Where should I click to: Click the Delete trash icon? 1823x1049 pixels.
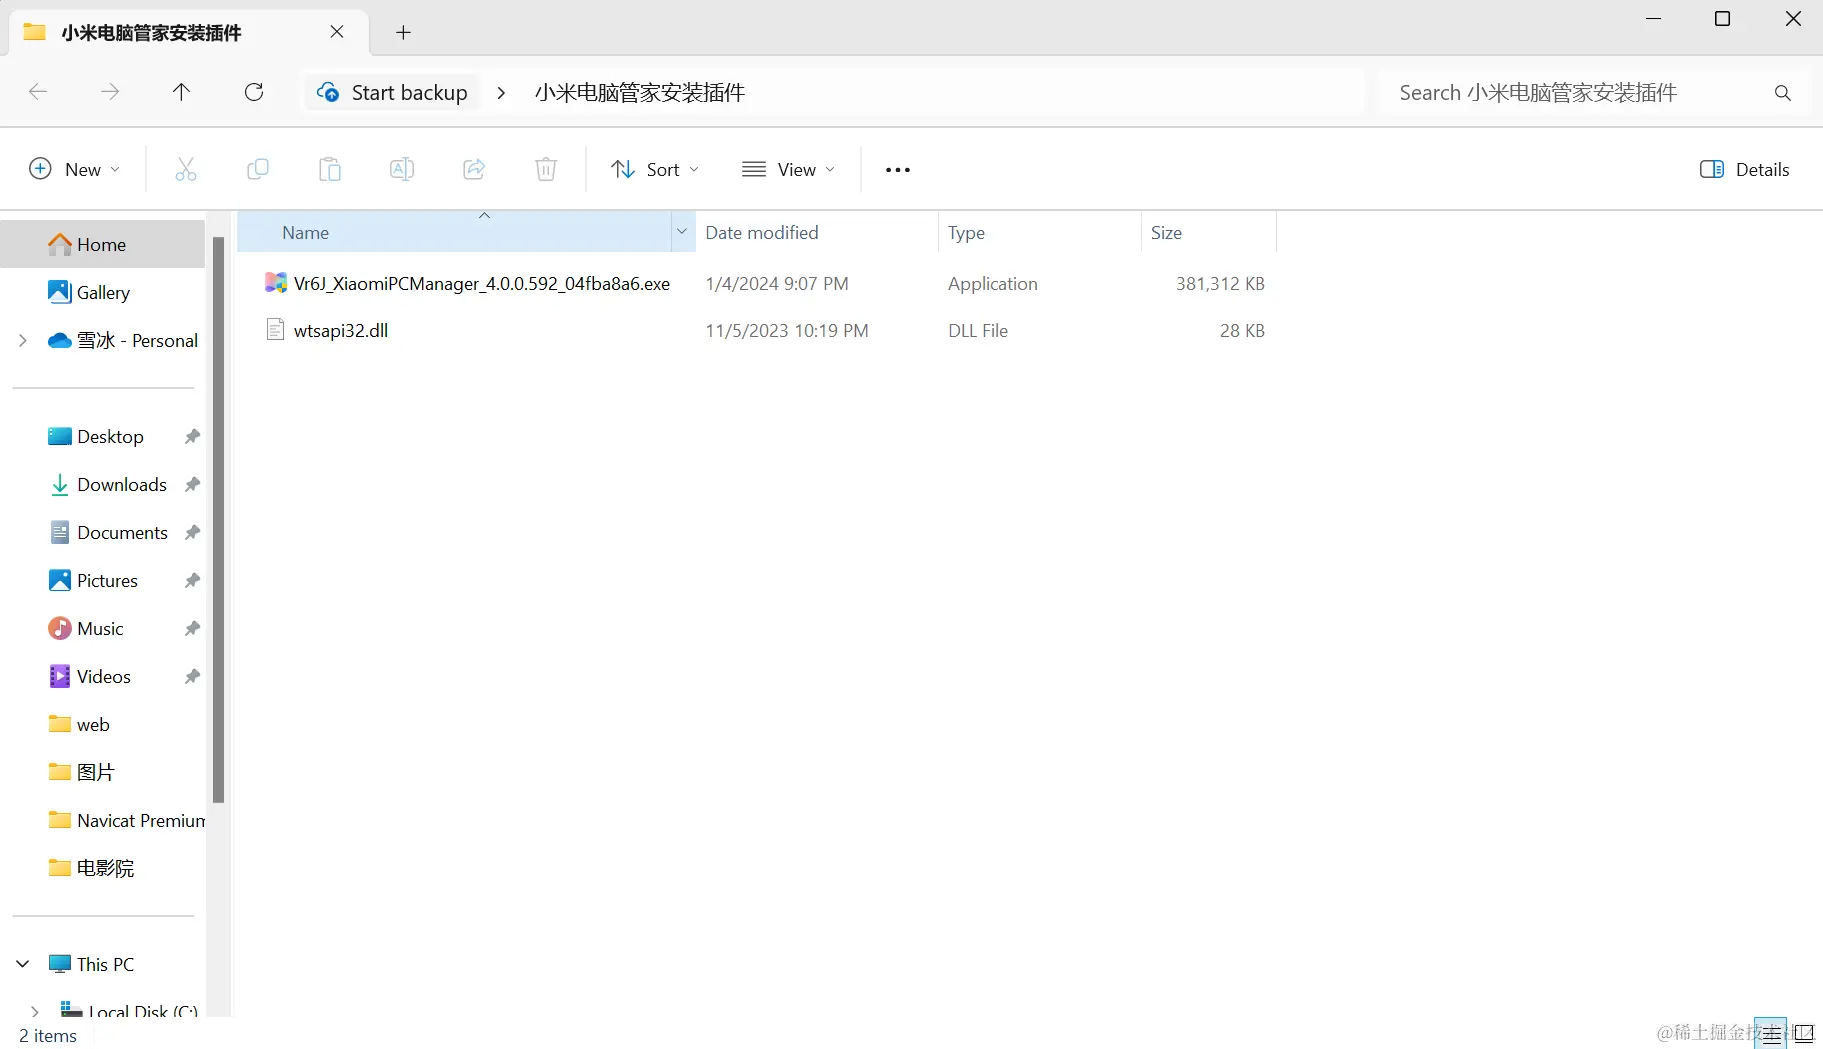(546, 169)
